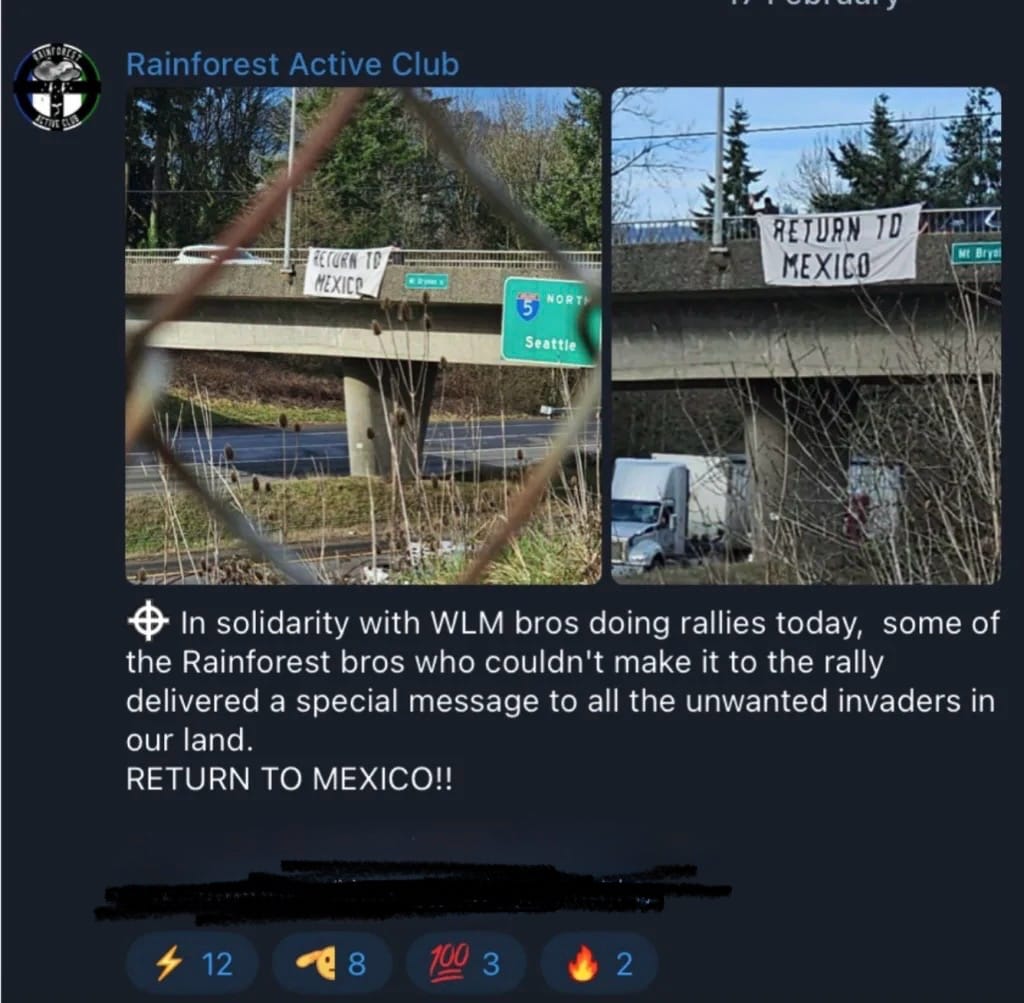Select the count 8 beside hand reaction

357,964
